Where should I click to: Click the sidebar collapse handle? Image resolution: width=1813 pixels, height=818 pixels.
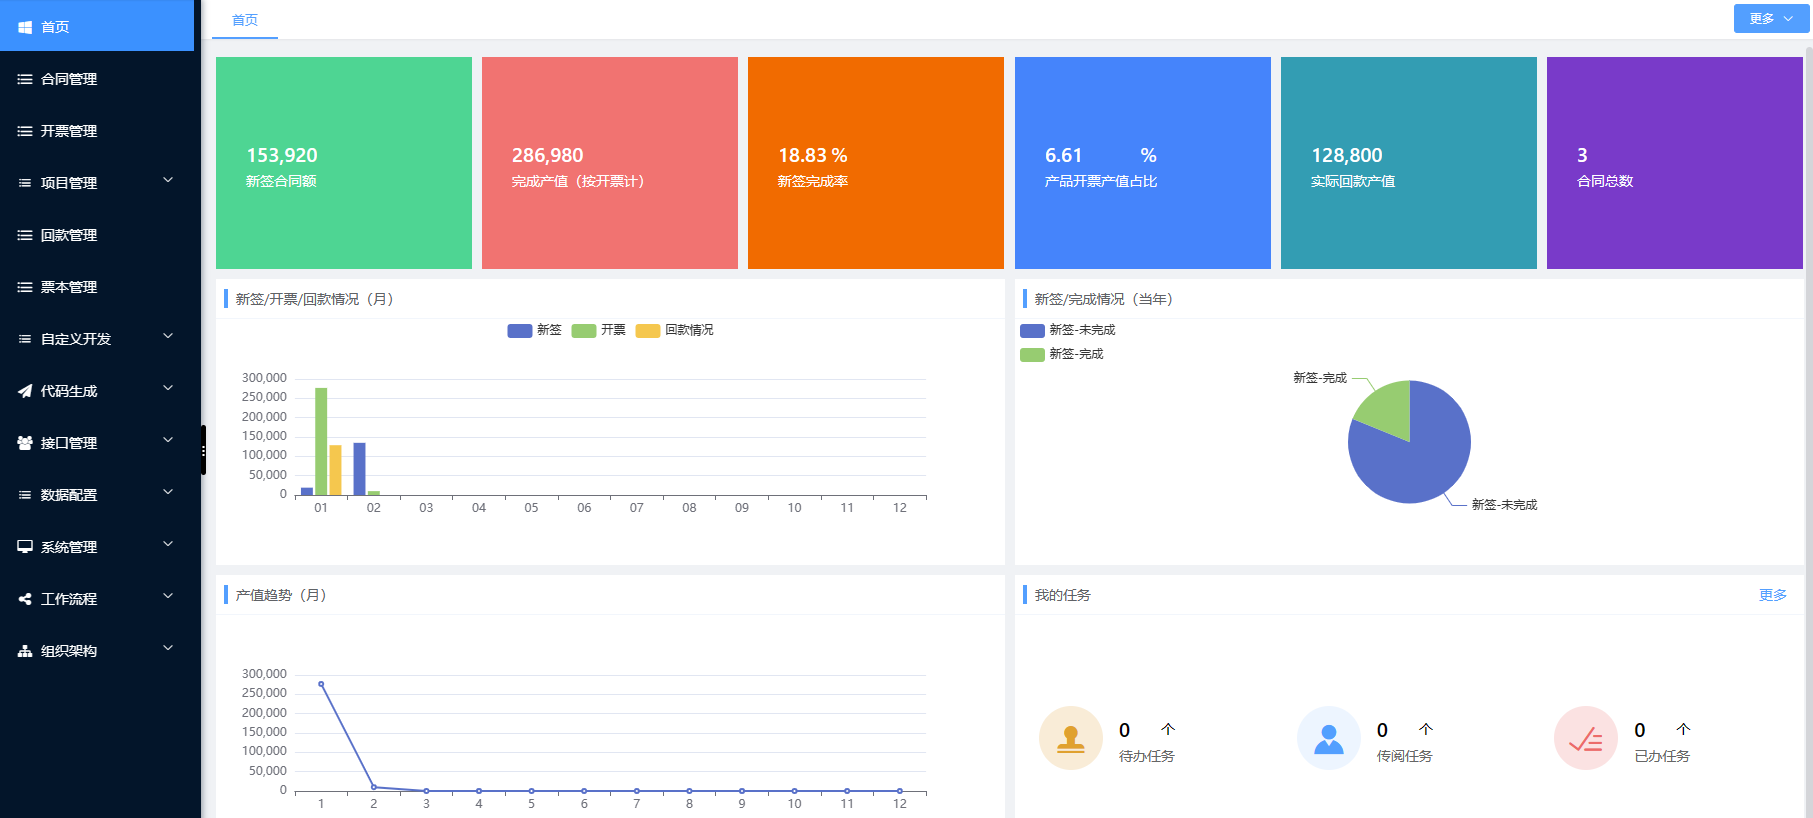pos(203,450)
